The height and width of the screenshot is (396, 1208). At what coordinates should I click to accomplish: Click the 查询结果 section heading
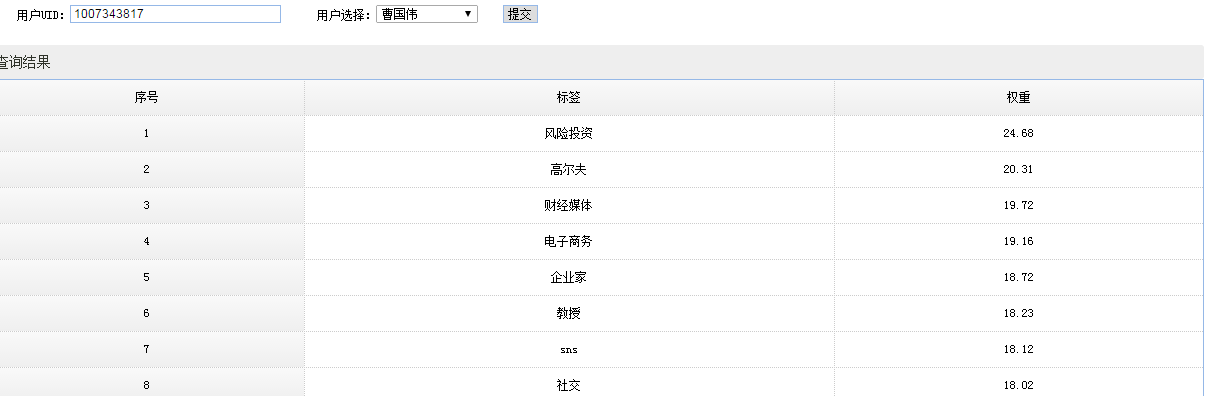click(x=24, y=62)
